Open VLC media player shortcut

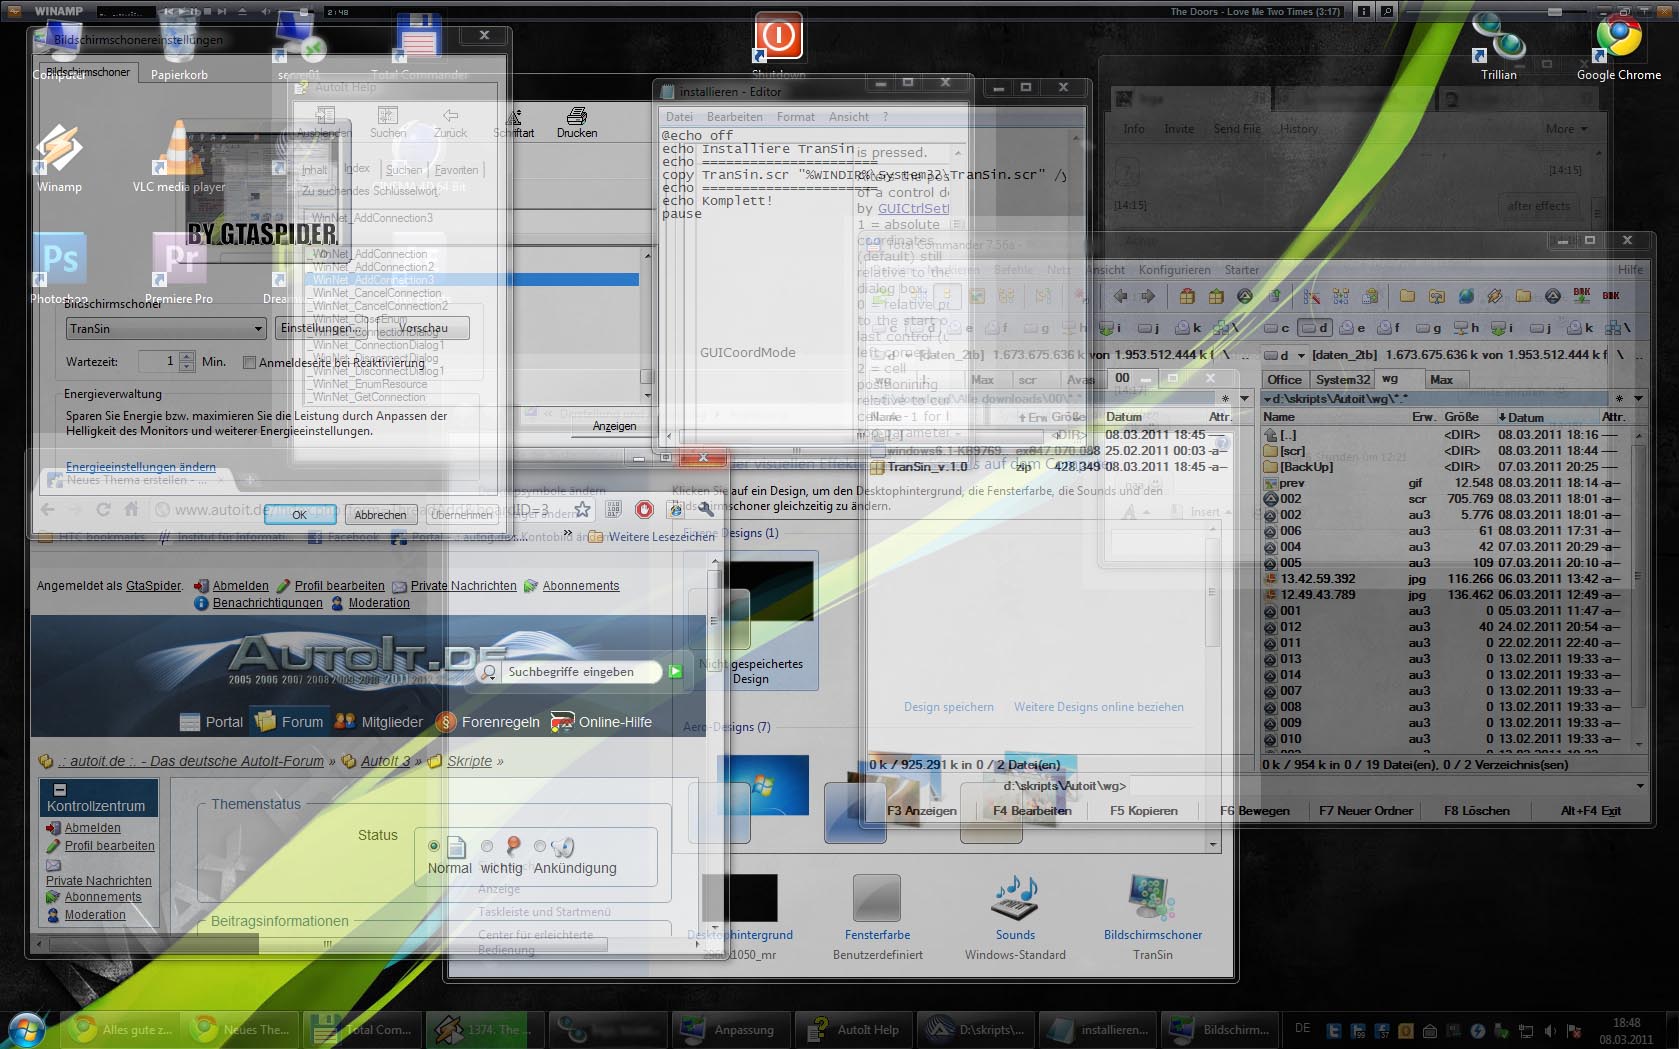[178, 150]
